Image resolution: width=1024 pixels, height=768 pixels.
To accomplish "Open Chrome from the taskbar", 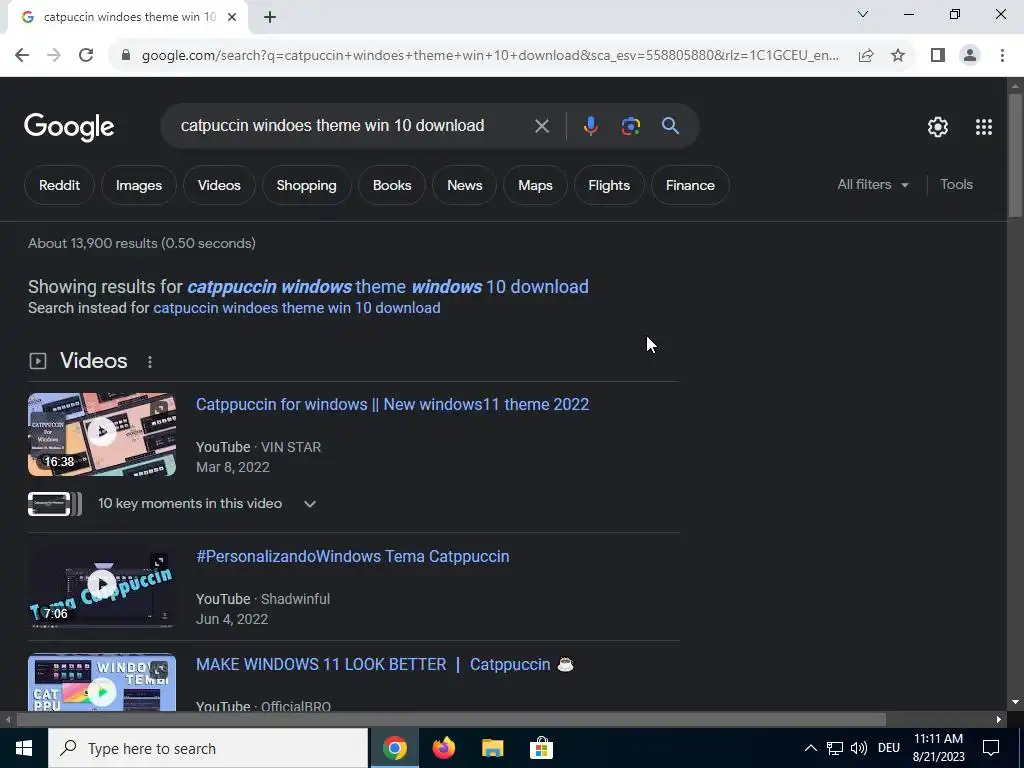I will pos(394,748).
